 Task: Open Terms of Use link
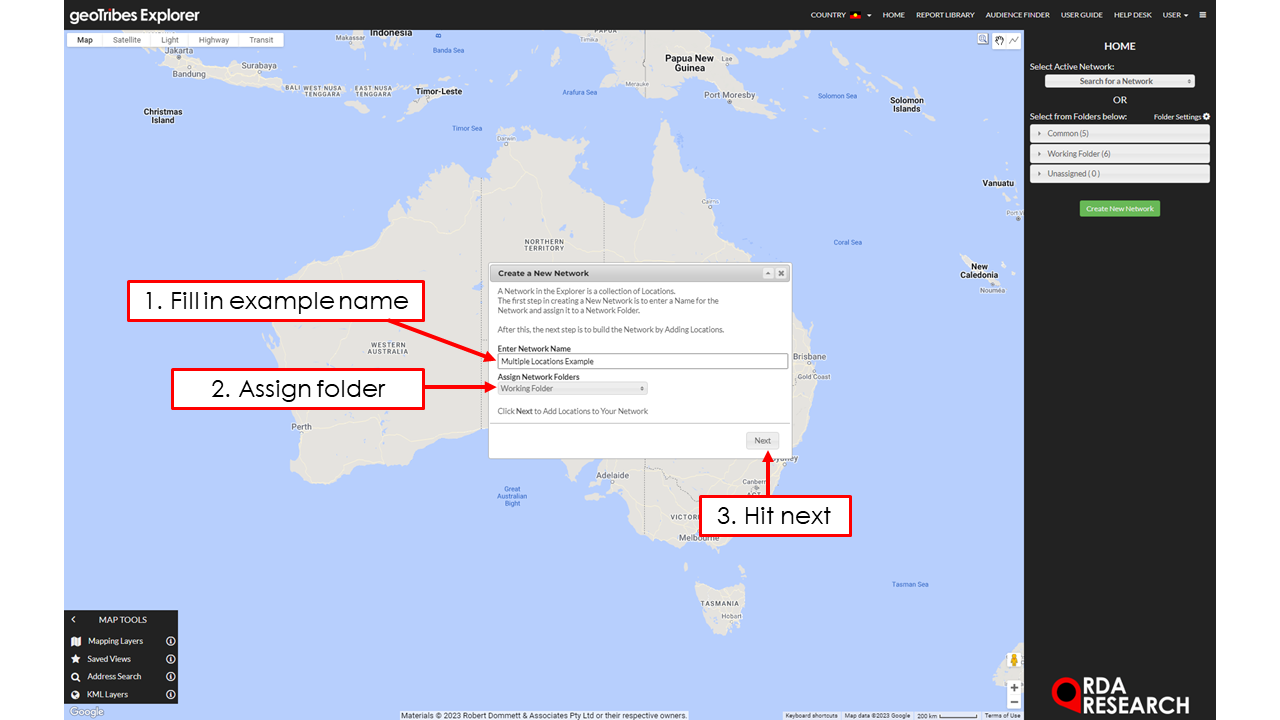(1002, 715)
